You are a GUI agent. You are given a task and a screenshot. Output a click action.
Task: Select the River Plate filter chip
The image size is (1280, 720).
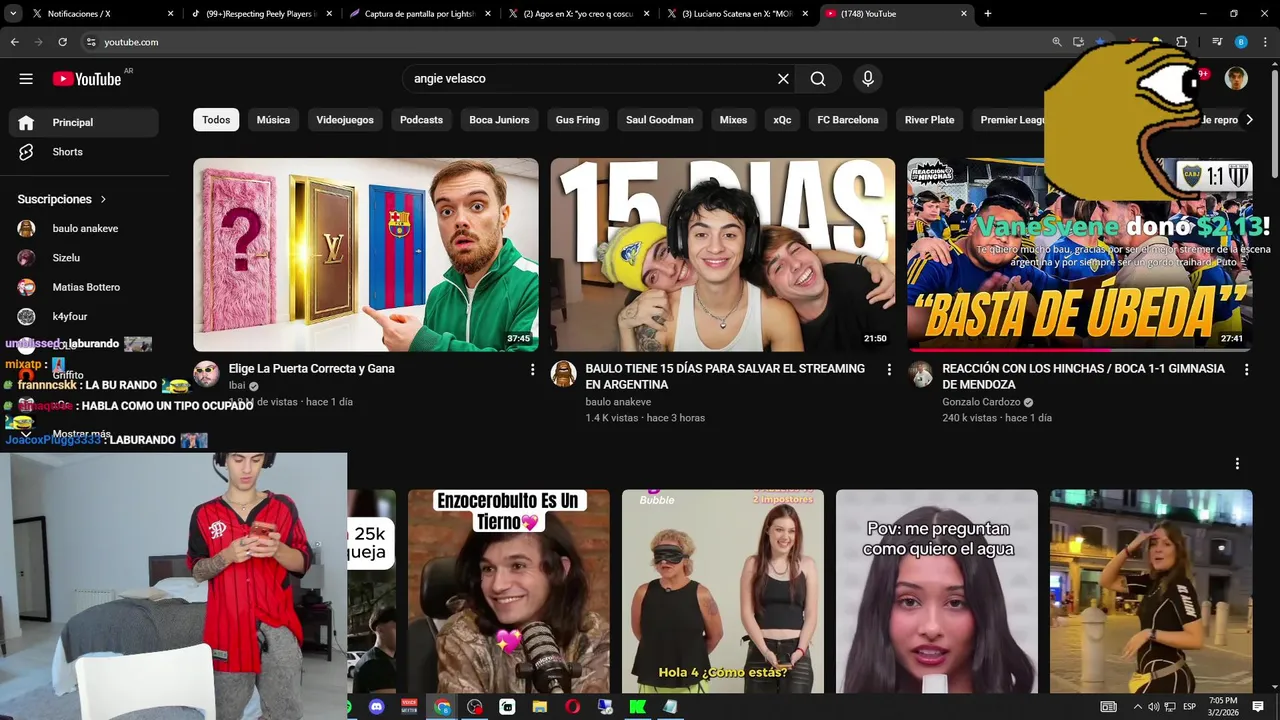pos(929,120)
